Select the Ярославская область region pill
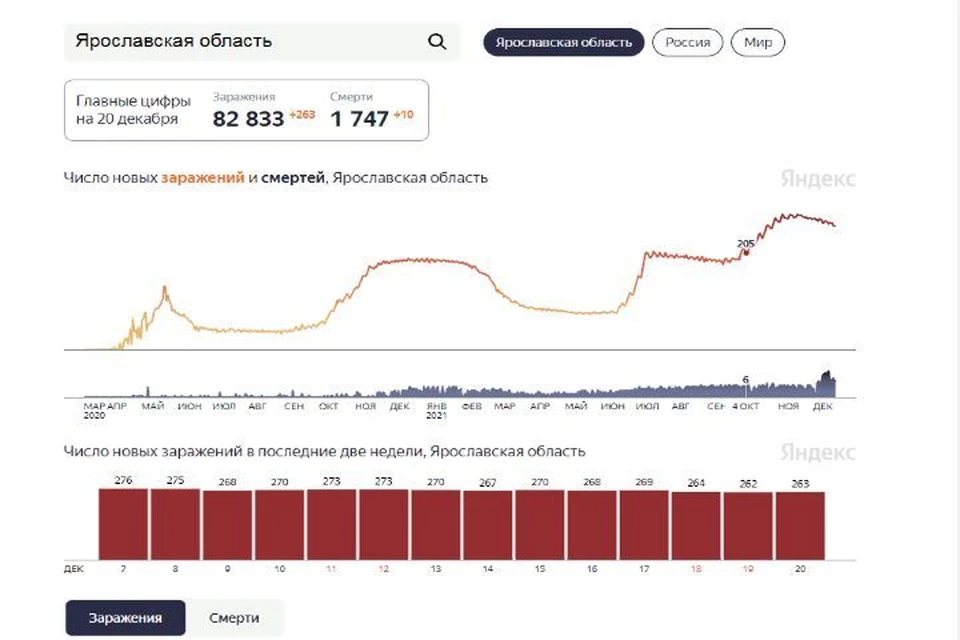960x640 pixels. [x=563, y=42]
